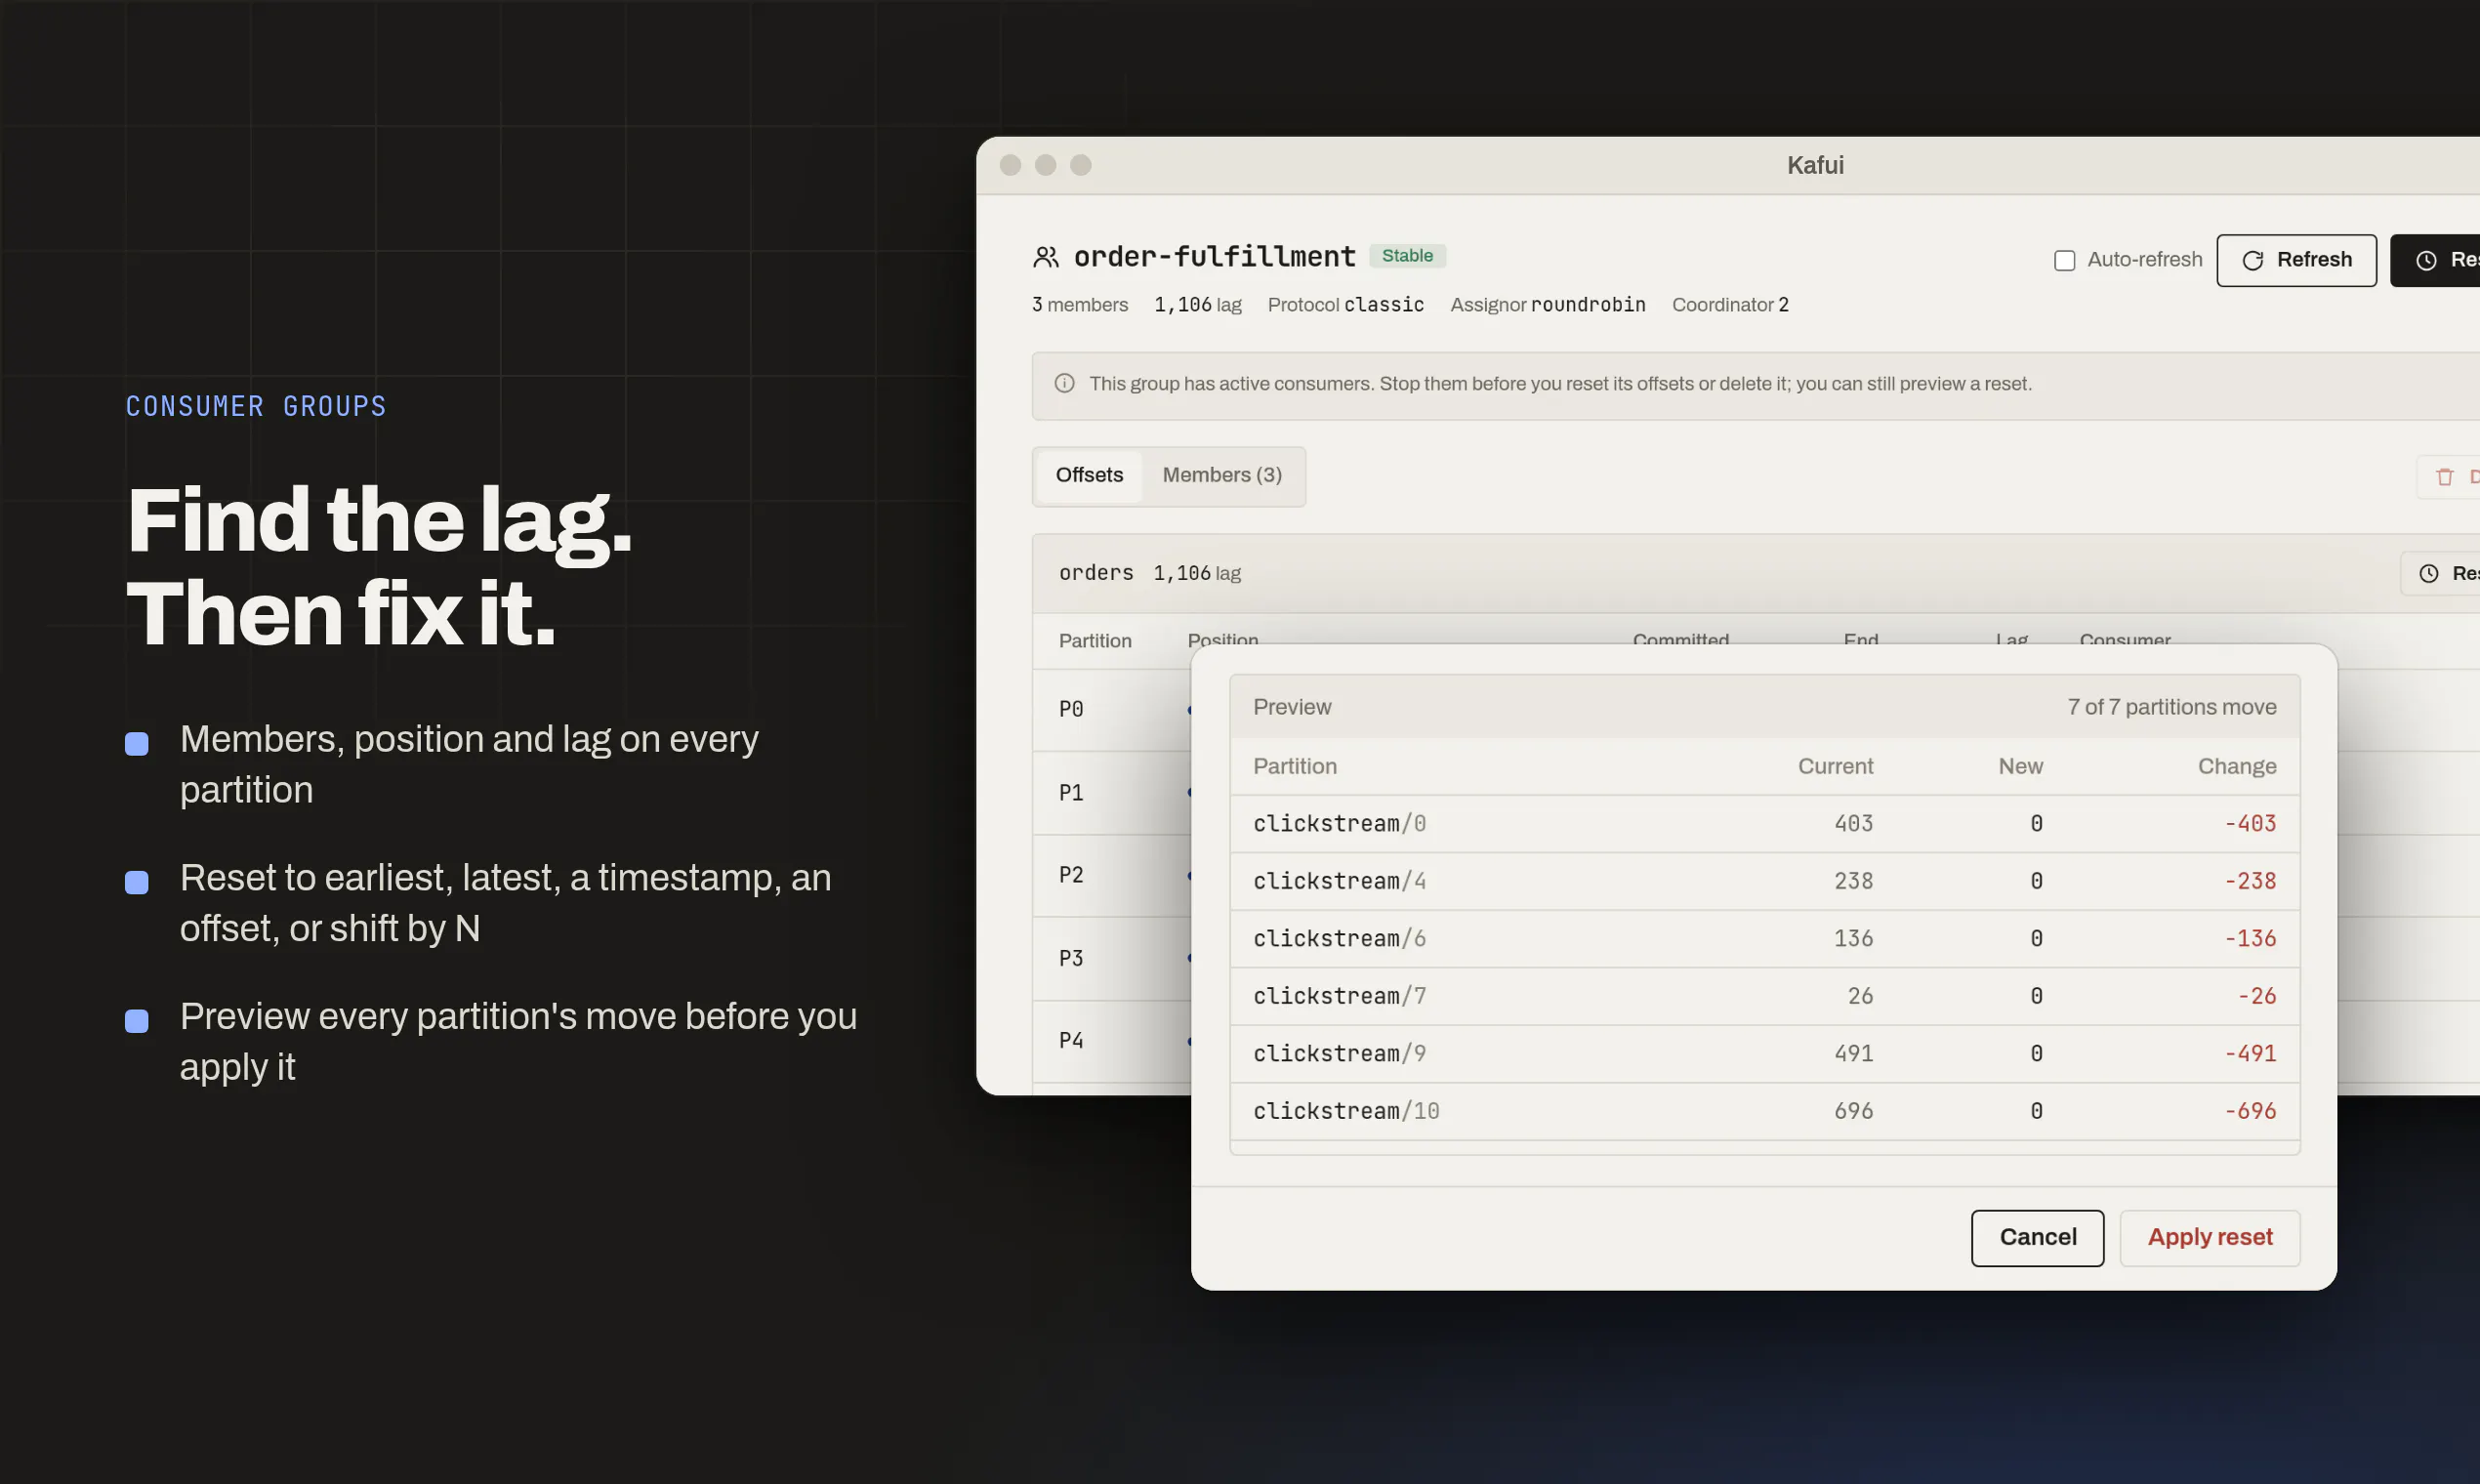Image resolution: width=2480 pixels, height=1484 pixels.
Task: Click the red trash delete icon
Action: tap(2444, 477)
